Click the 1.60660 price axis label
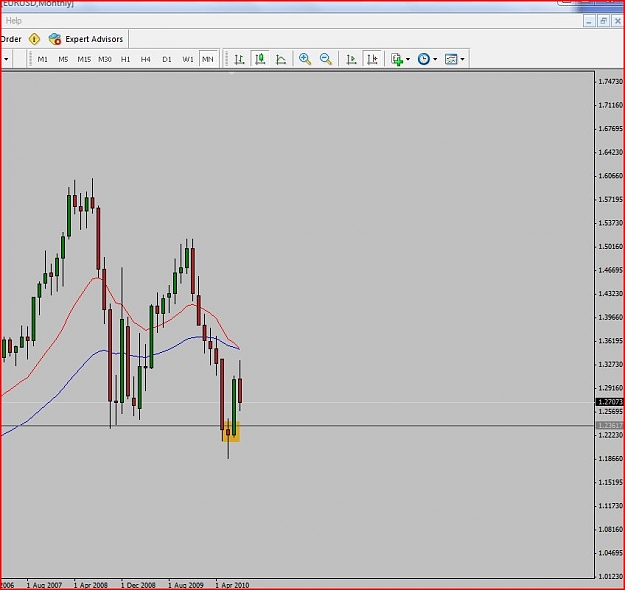Screen dimensions: 625x590 [x=611, y=175]
